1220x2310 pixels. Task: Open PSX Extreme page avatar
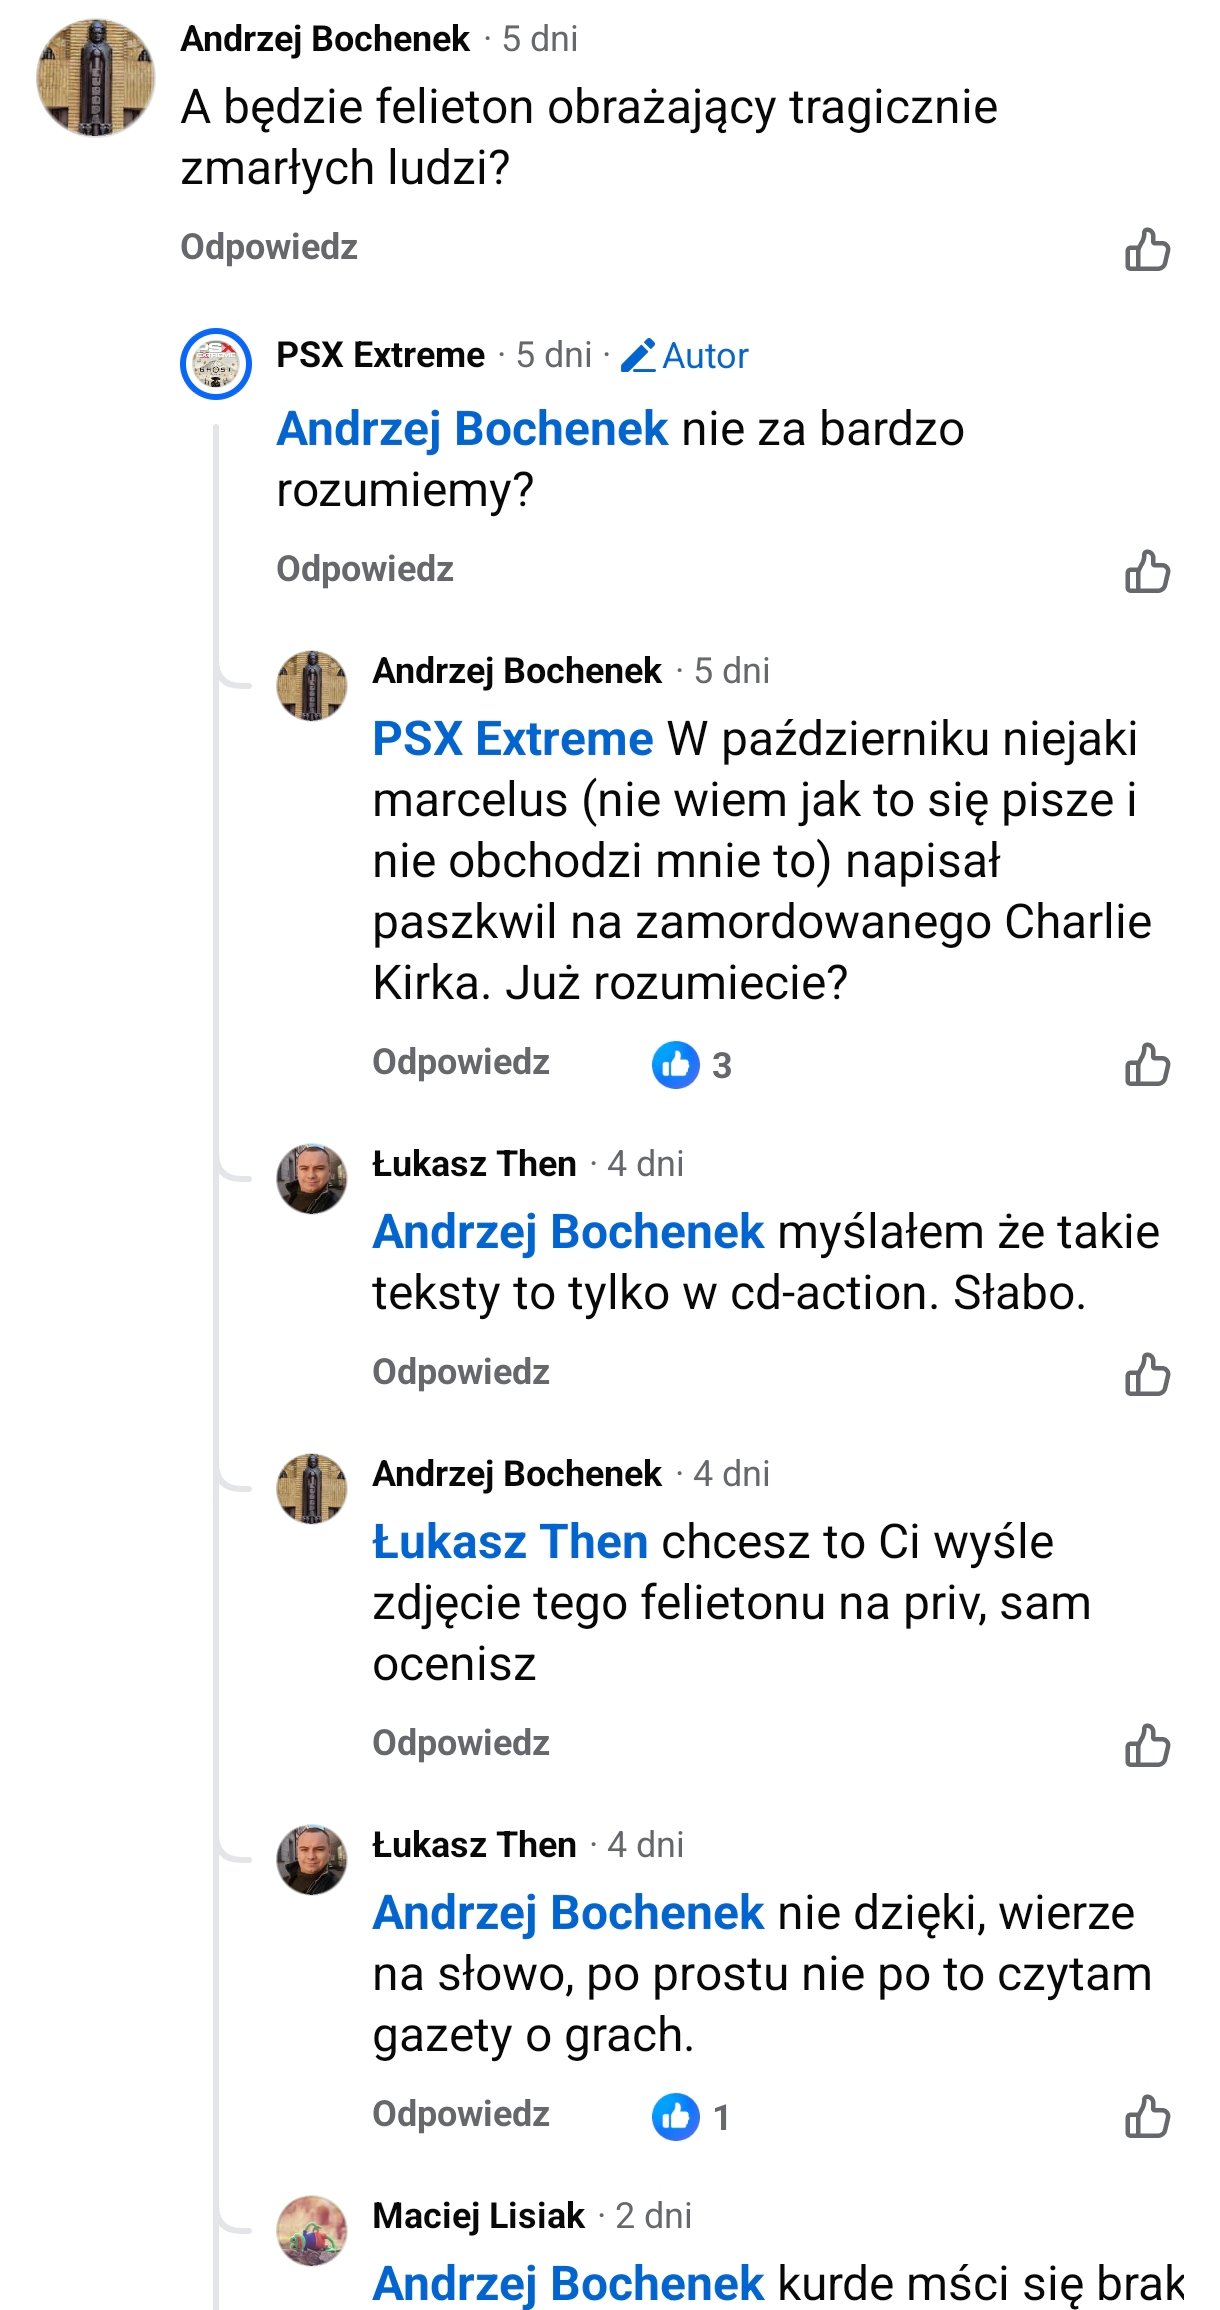click(x=215, y=363)
